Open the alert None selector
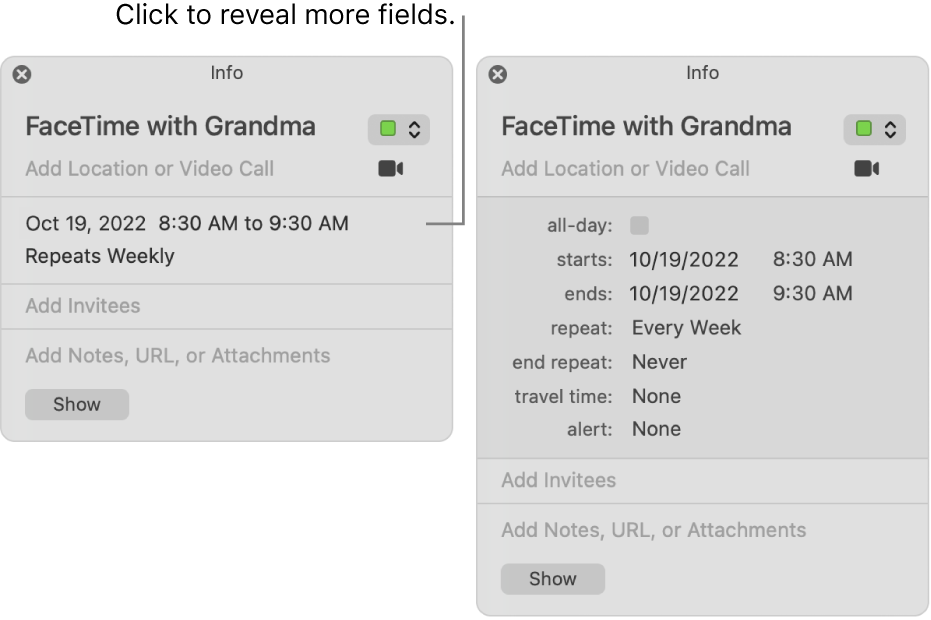 coord(656,429)
